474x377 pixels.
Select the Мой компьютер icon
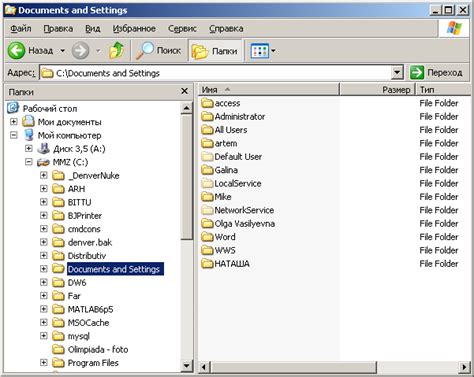coord(29,135)
